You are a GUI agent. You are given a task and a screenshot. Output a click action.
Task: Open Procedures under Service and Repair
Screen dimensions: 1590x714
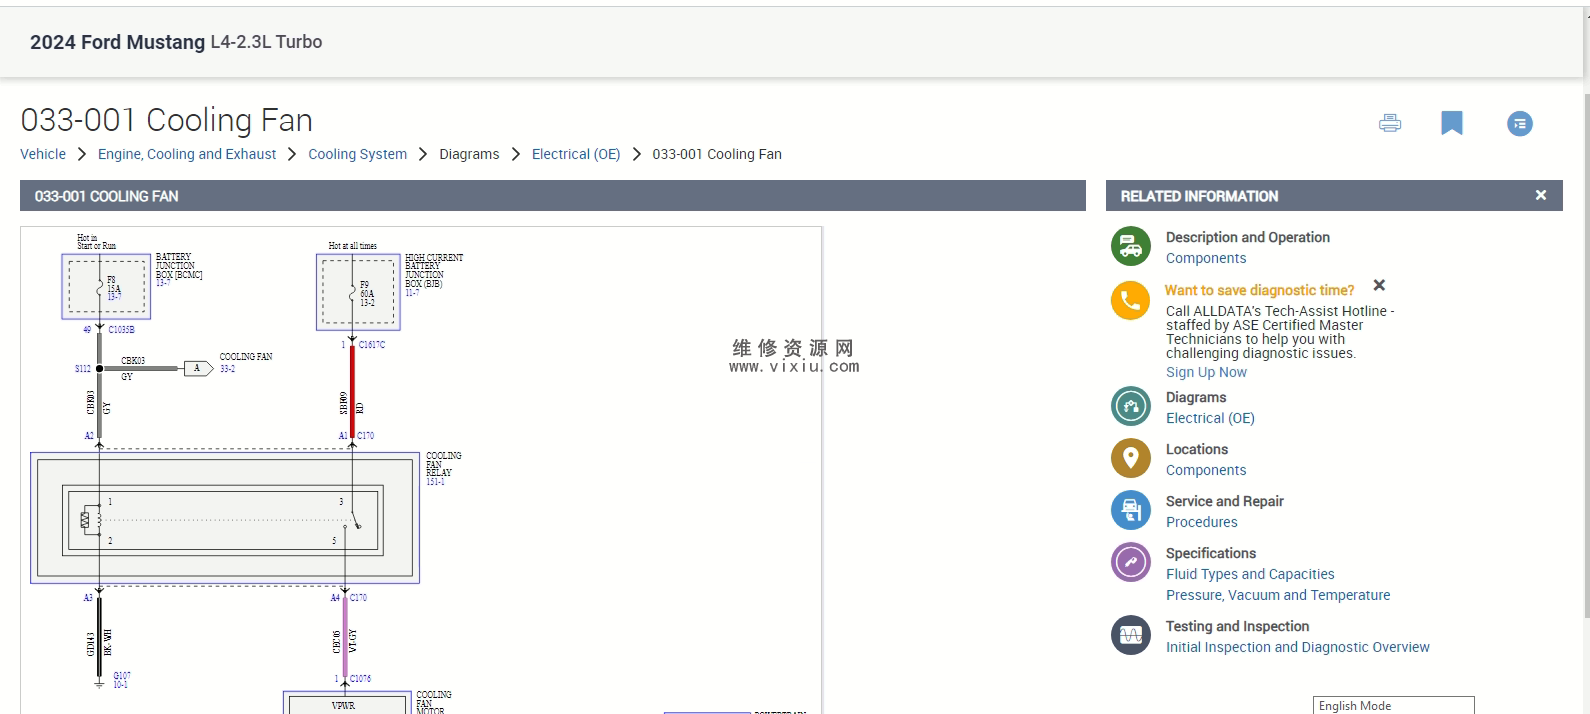pyautogui.click(x=1202, y=522)
